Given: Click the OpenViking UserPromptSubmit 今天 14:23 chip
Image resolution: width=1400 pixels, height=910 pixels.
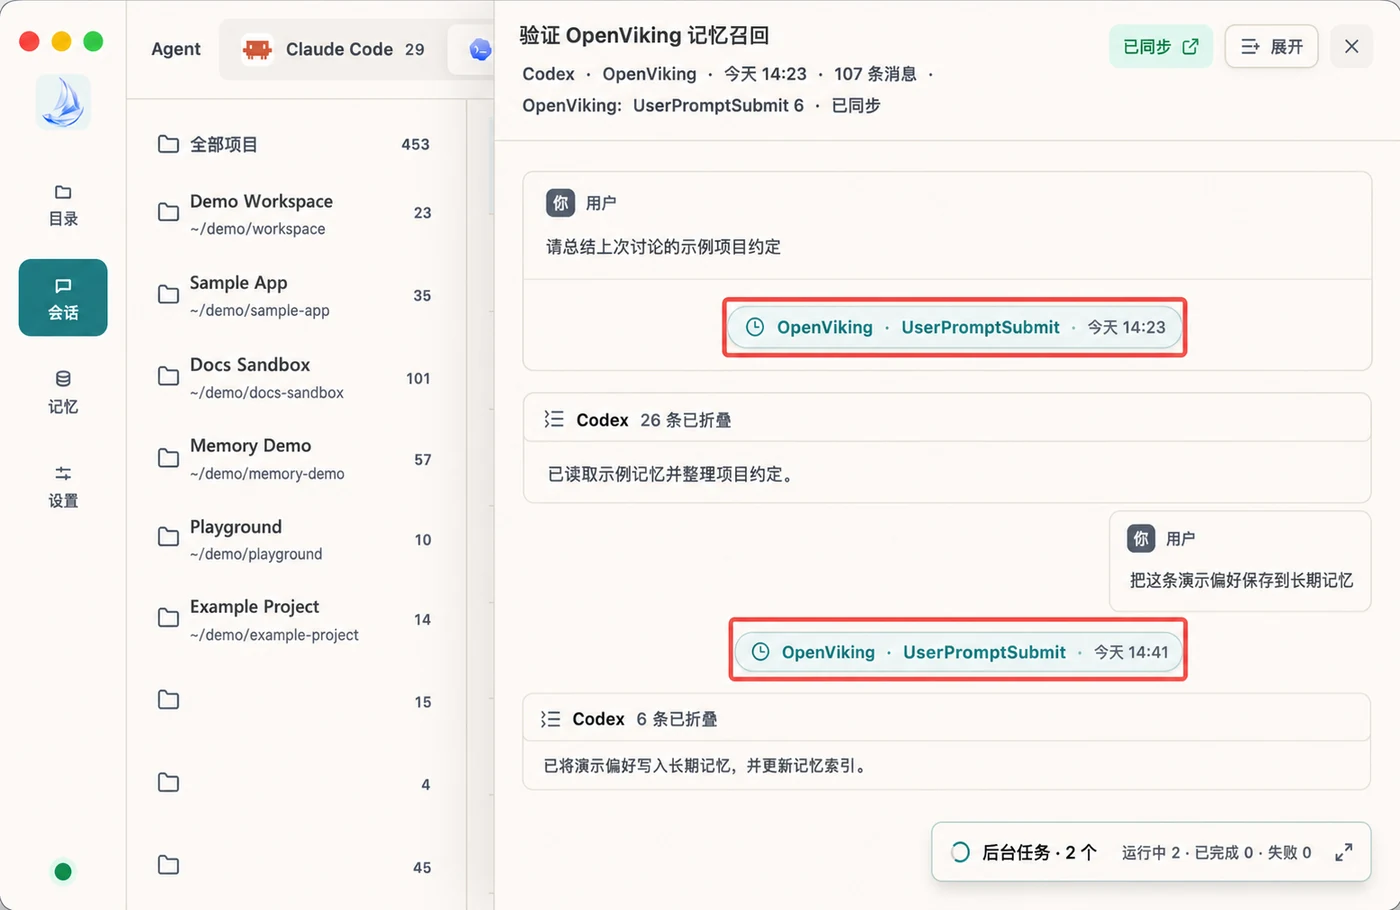Looking at the screenshot, I should point(954,327).
